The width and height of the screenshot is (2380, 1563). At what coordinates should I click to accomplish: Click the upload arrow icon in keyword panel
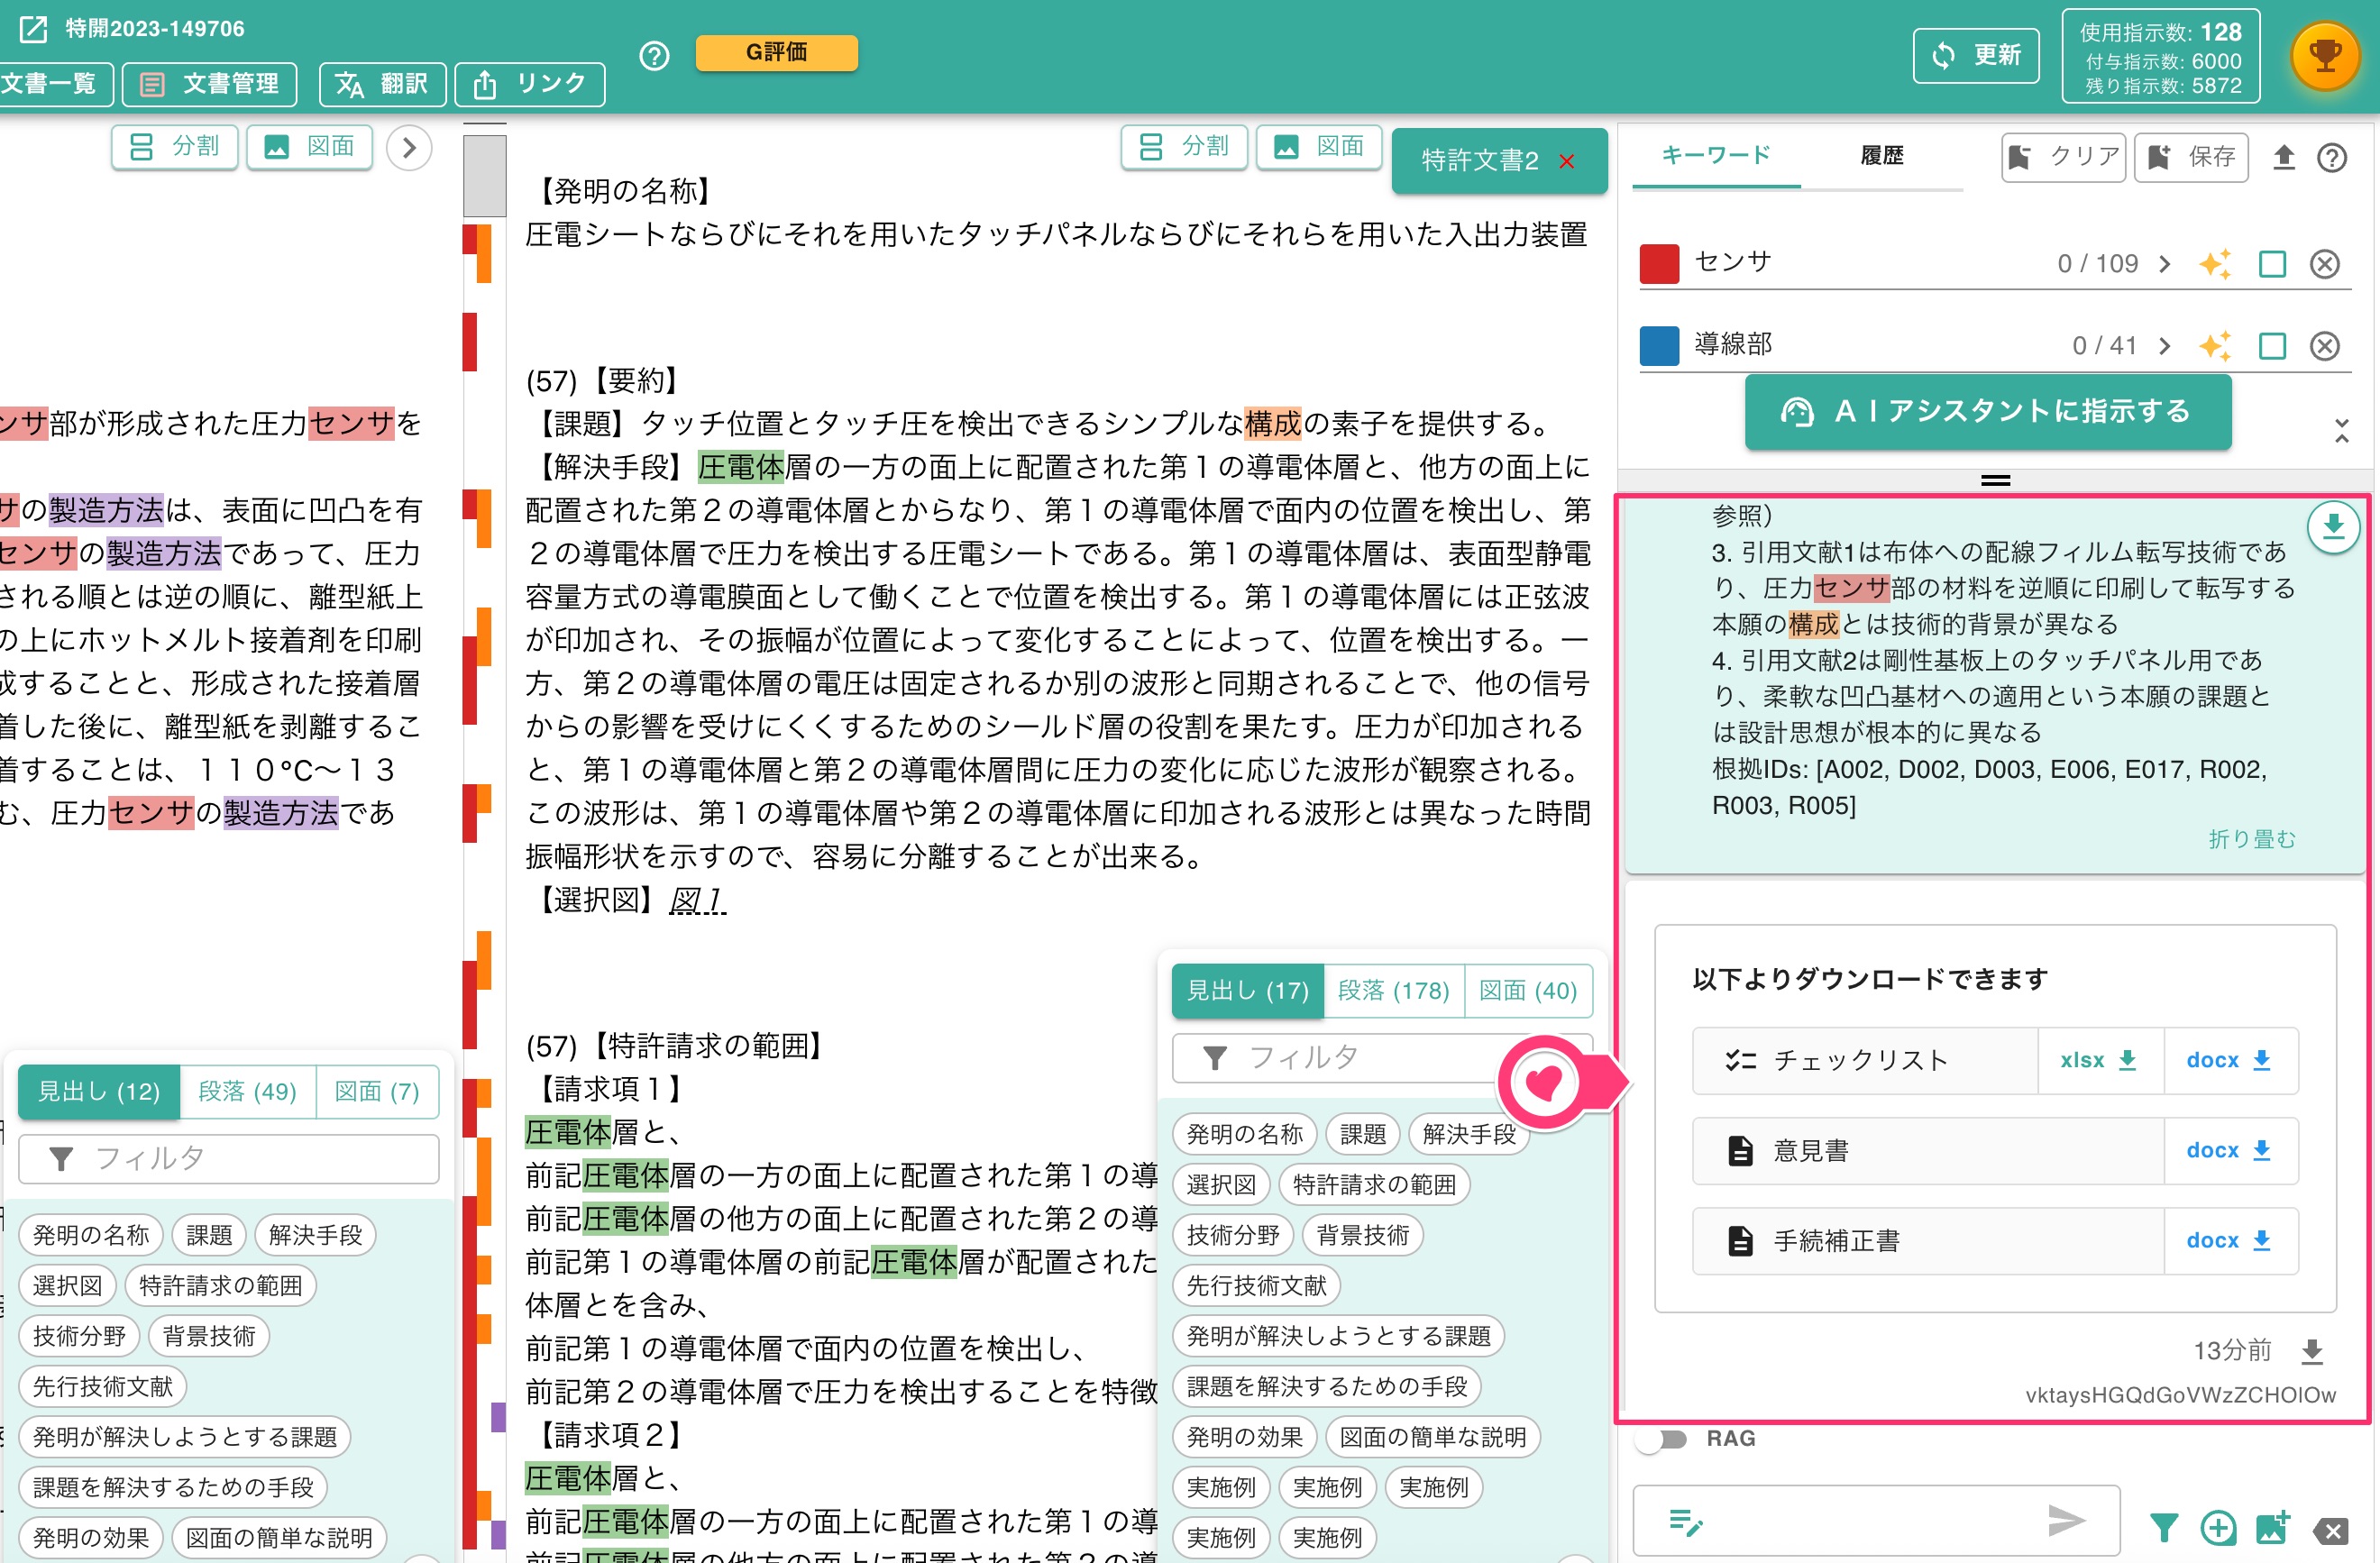click(2284, 157)
